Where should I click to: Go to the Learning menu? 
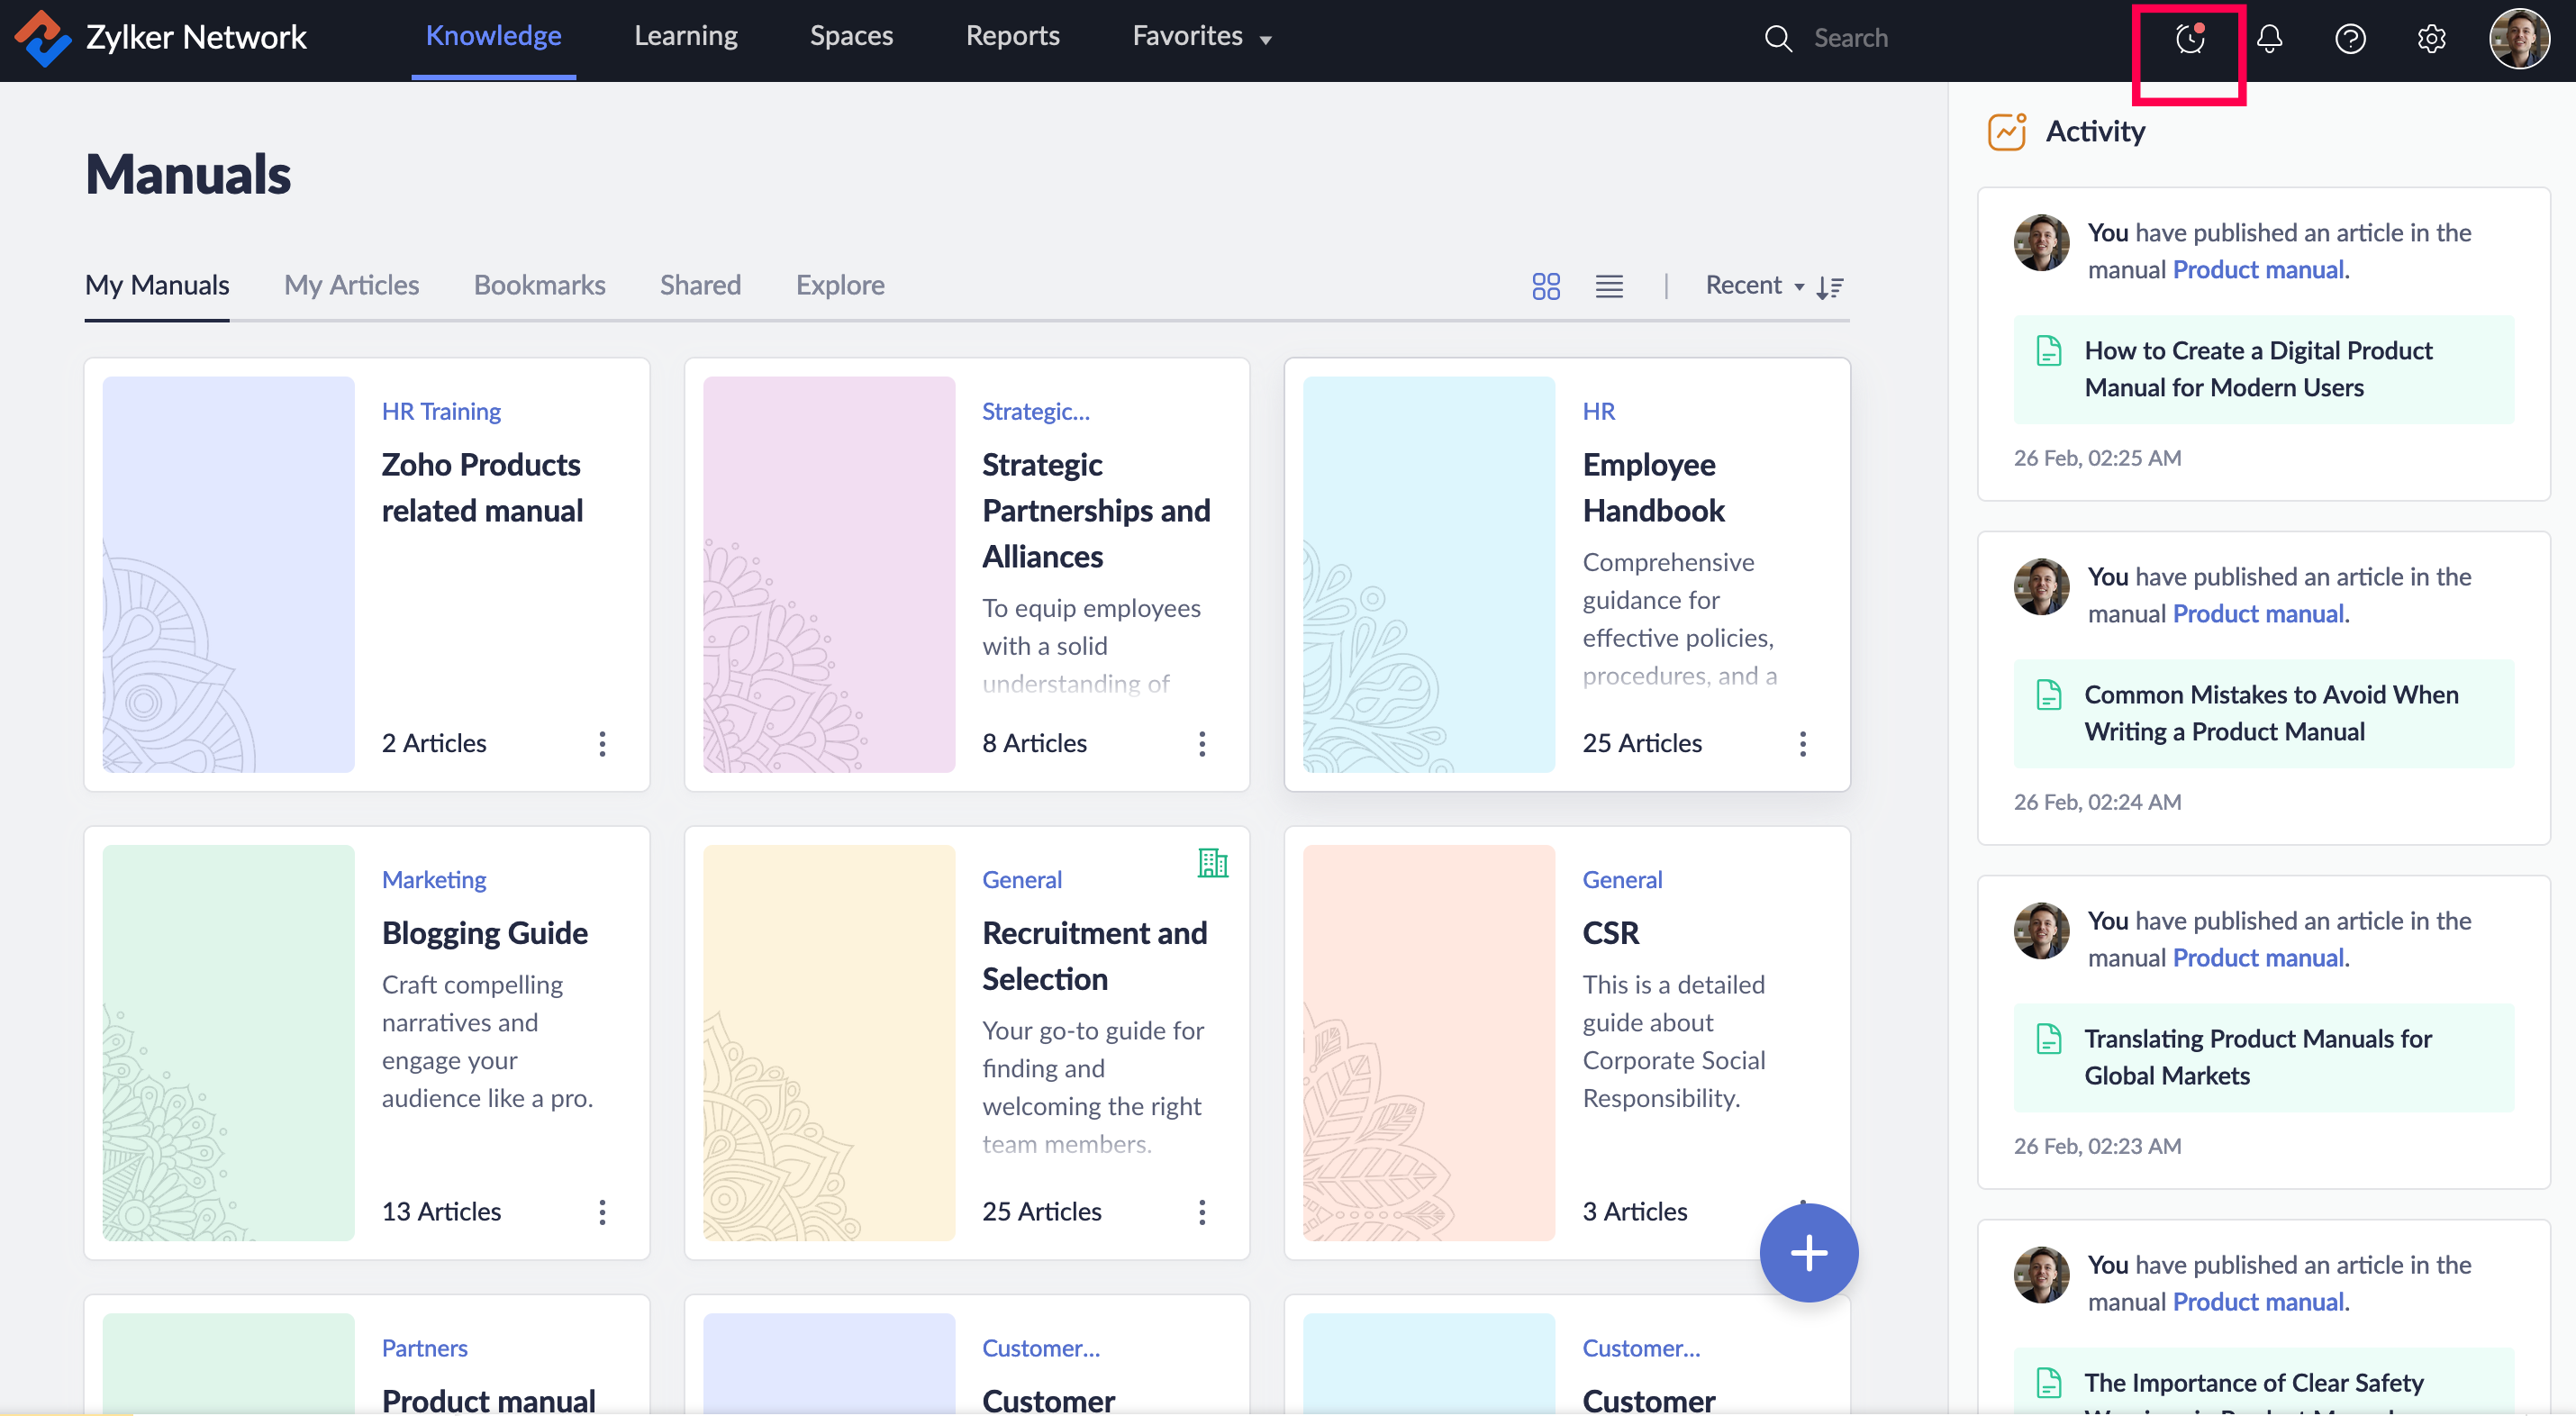685,36
